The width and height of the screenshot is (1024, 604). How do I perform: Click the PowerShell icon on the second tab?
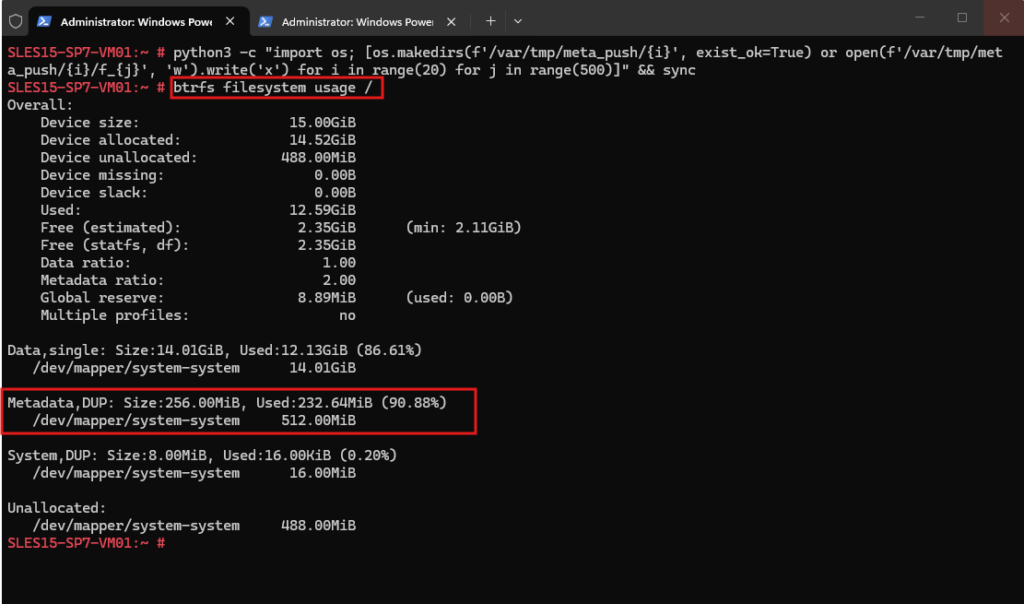pyautogui.click(x=265, y=22)
